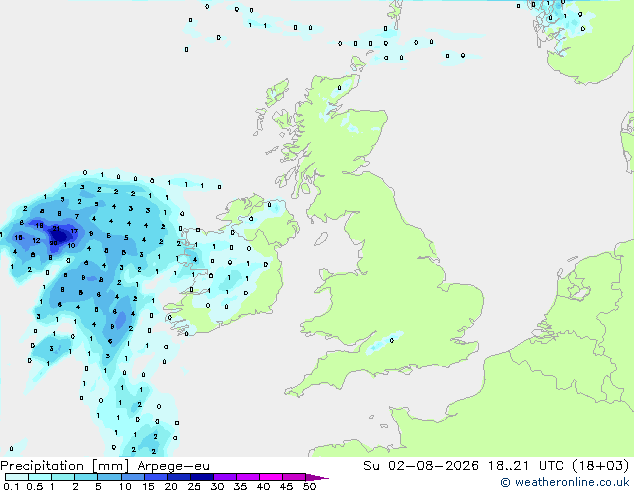
Task: Click the peak '21' value on the map
Action: click(x=56, y=229)
